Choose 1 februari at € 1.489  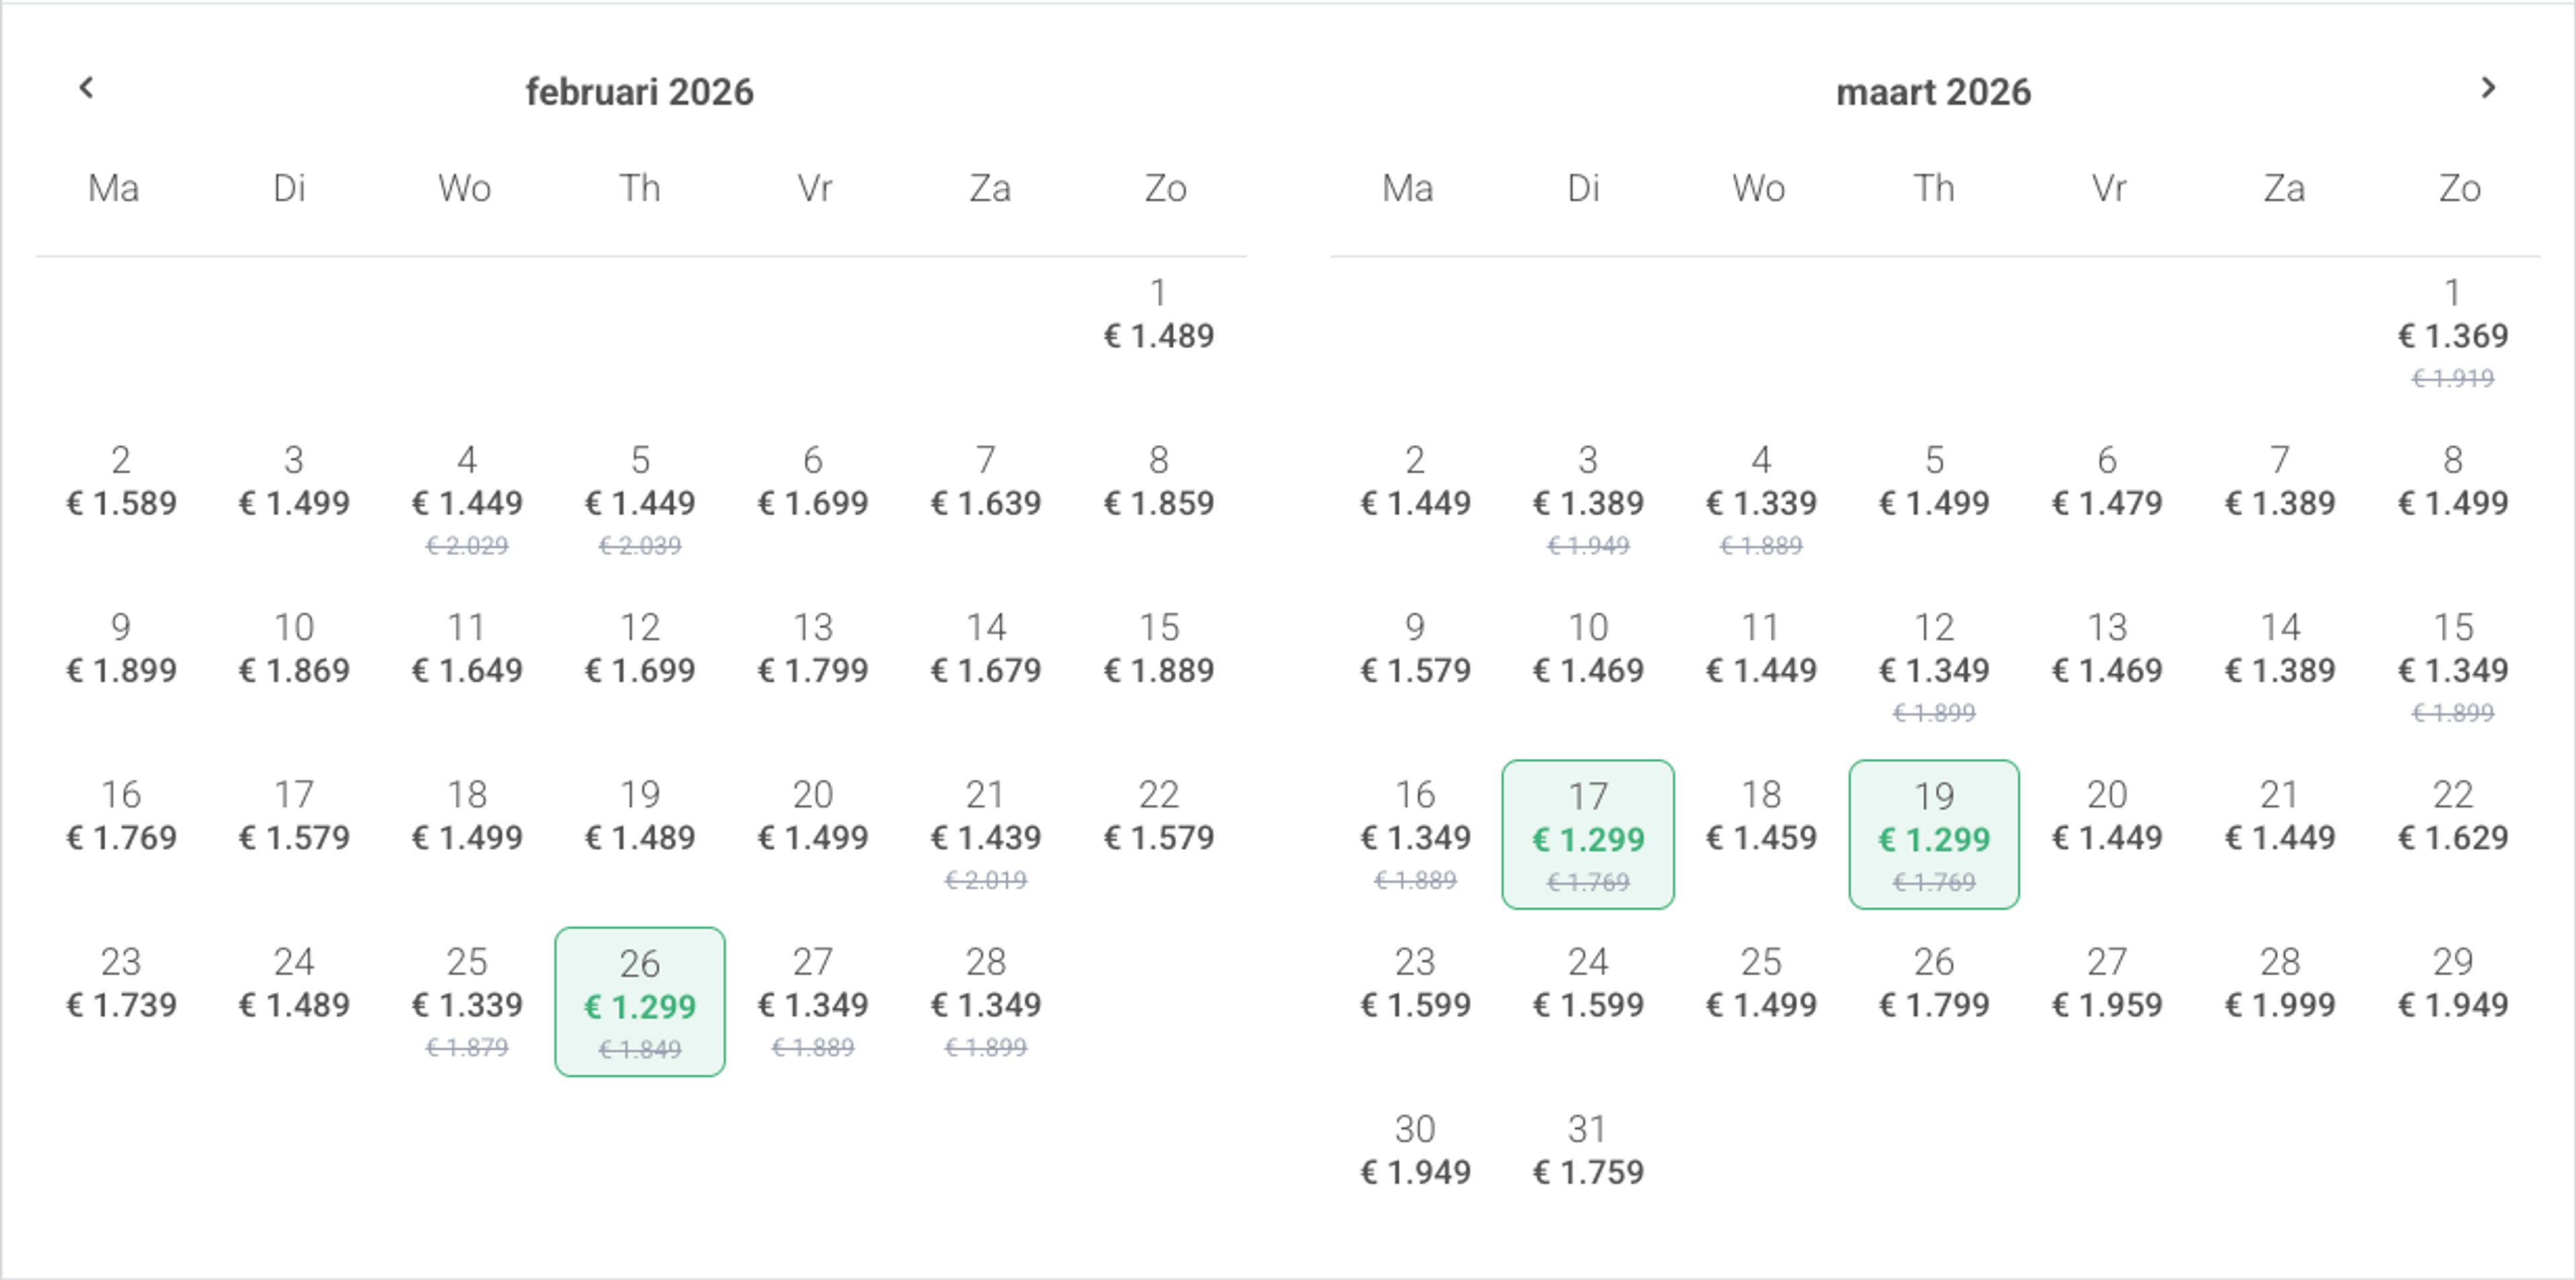click(x=1158, y=316)
